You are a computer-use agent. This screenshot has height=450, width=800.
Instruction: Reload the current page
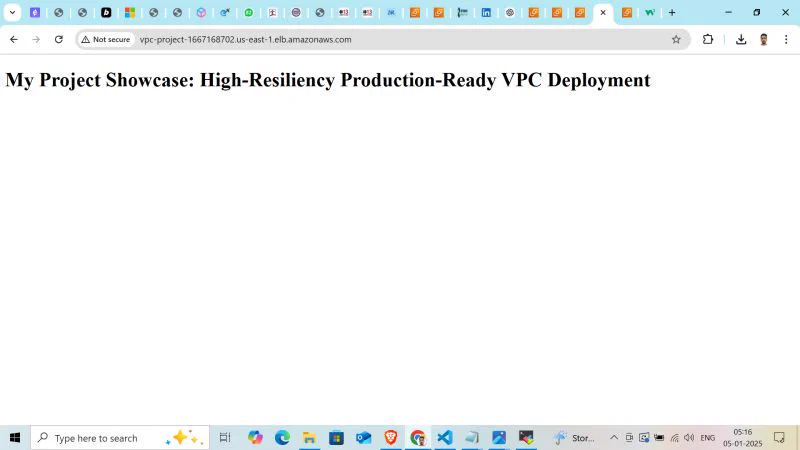[x=59, y=39]
